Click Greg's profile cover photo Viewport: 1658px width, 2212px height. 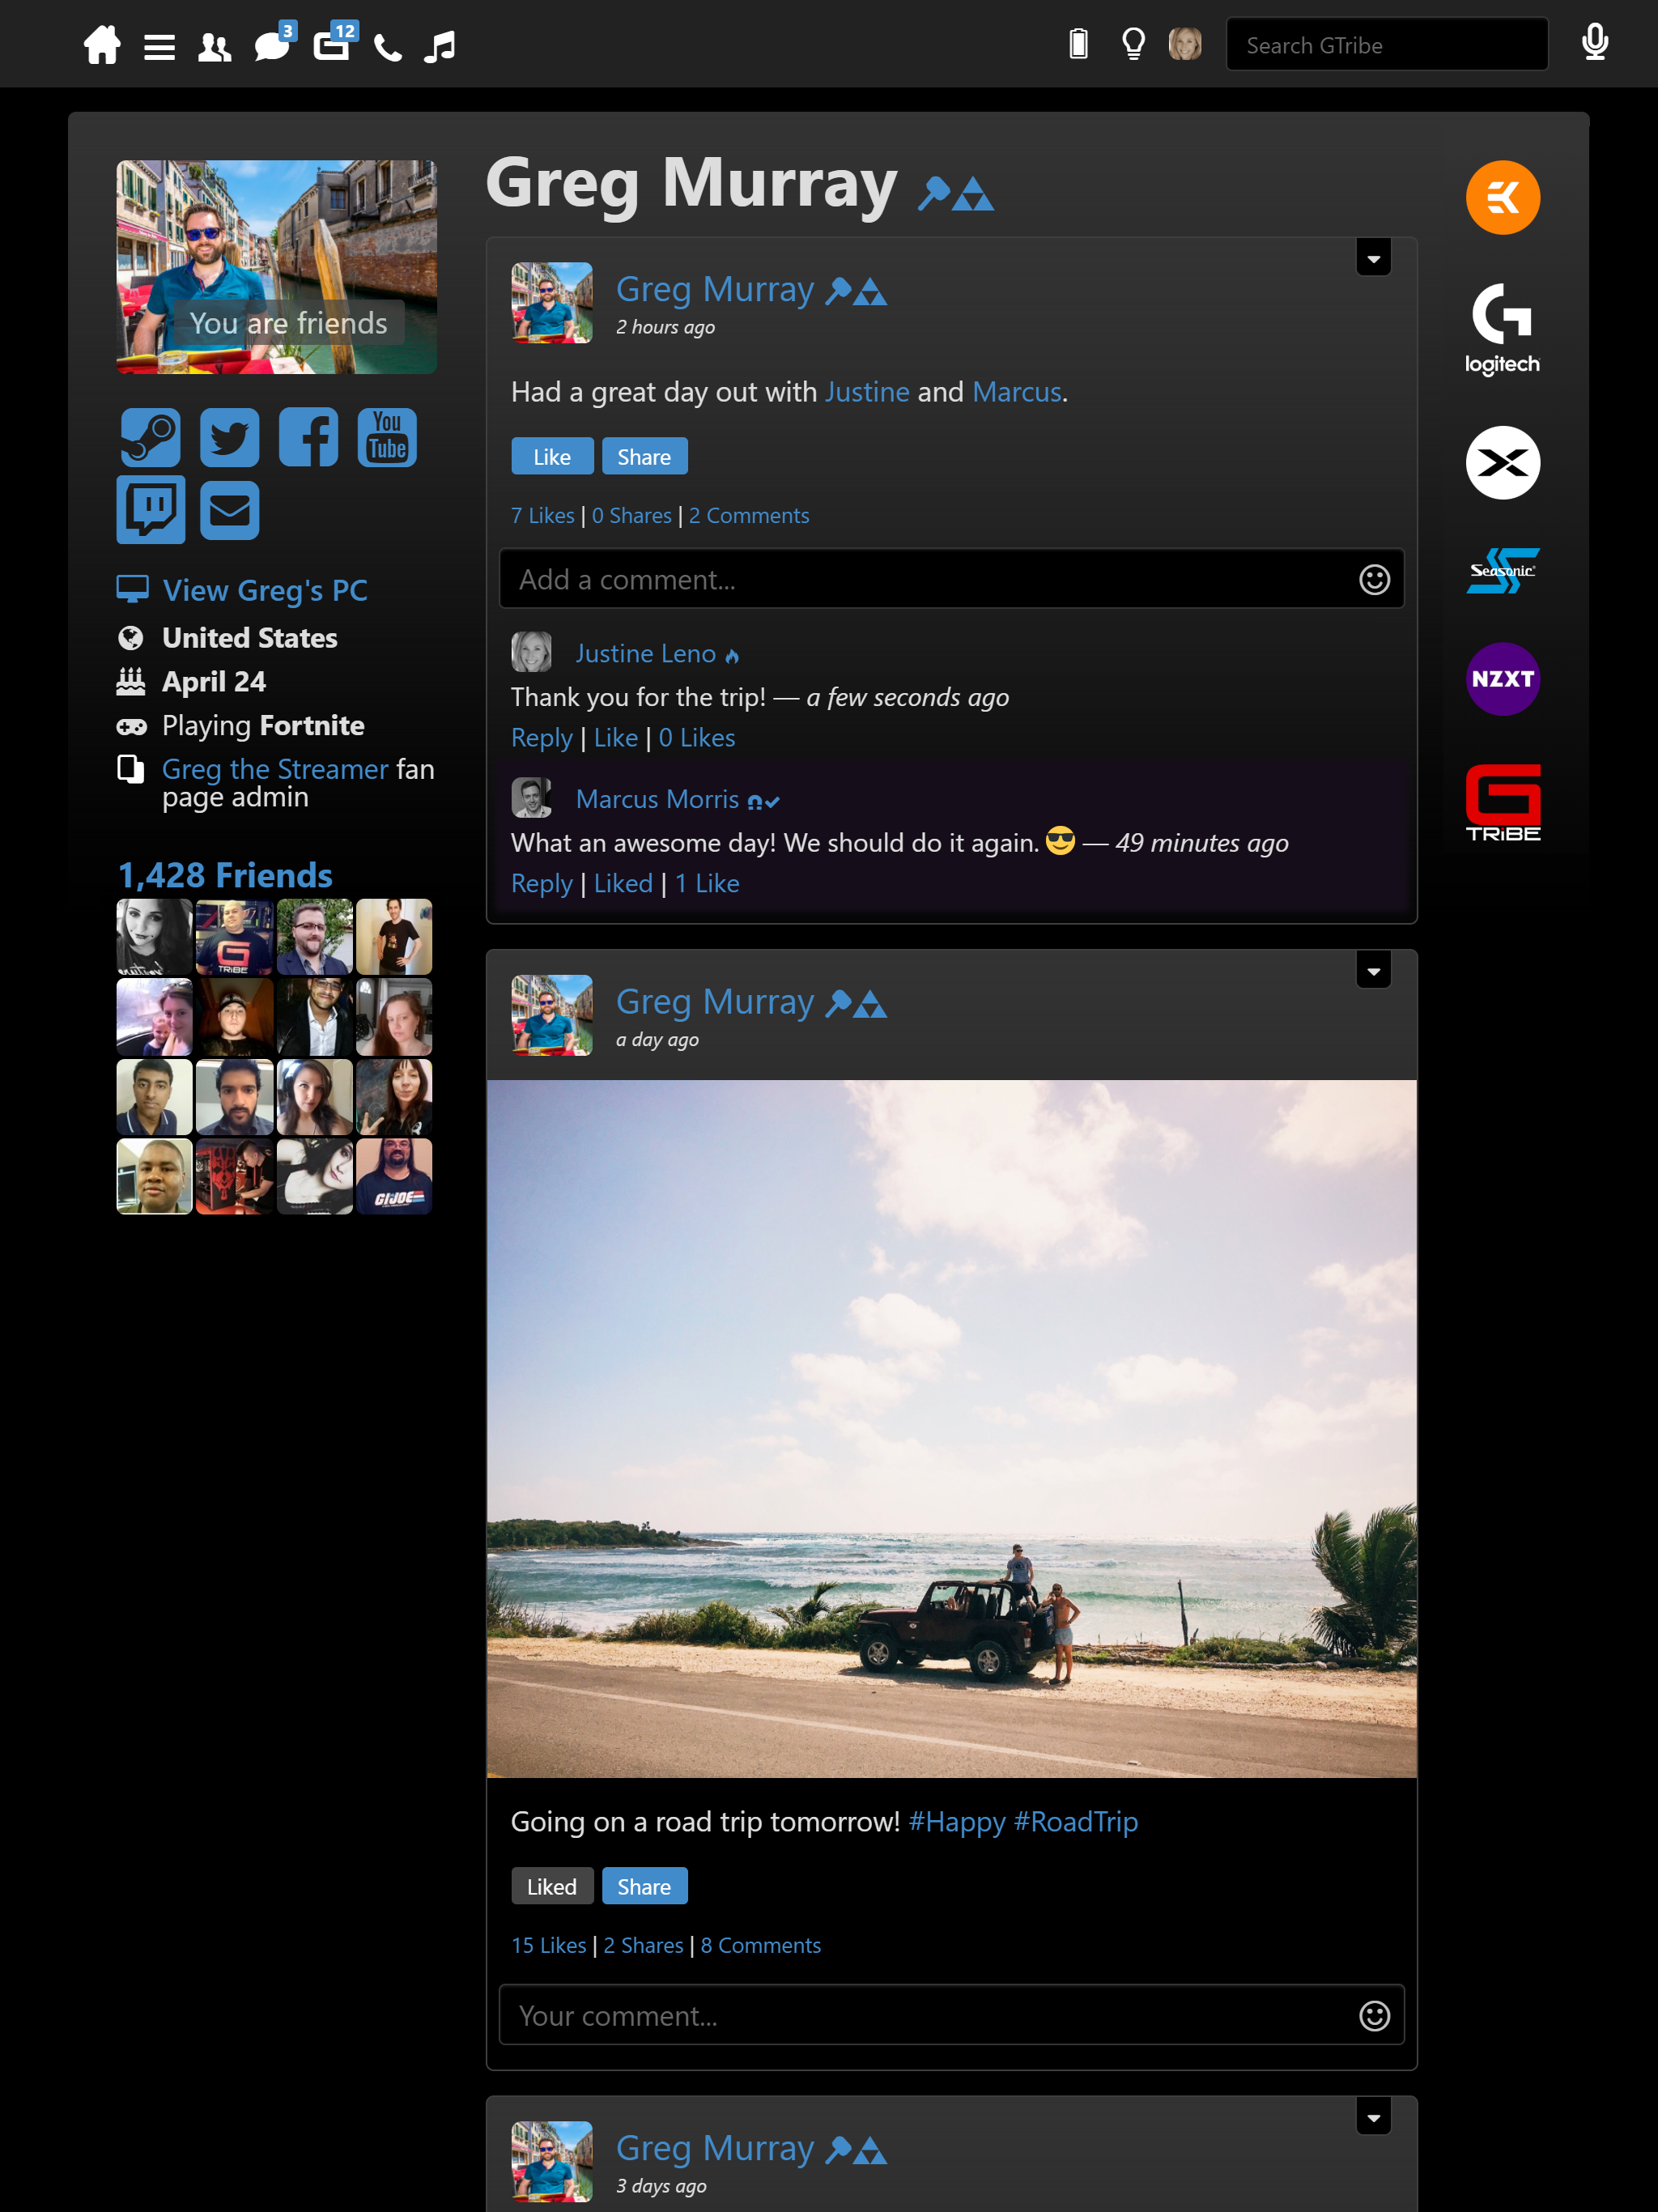click(x=276, y=267)
